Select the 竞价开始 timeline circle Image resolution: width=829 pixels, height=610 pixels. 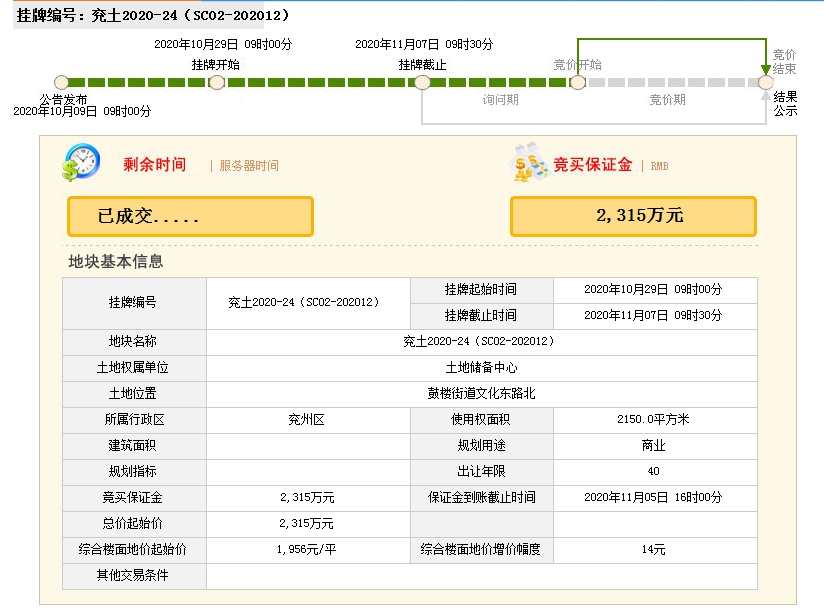click(577, 82)
